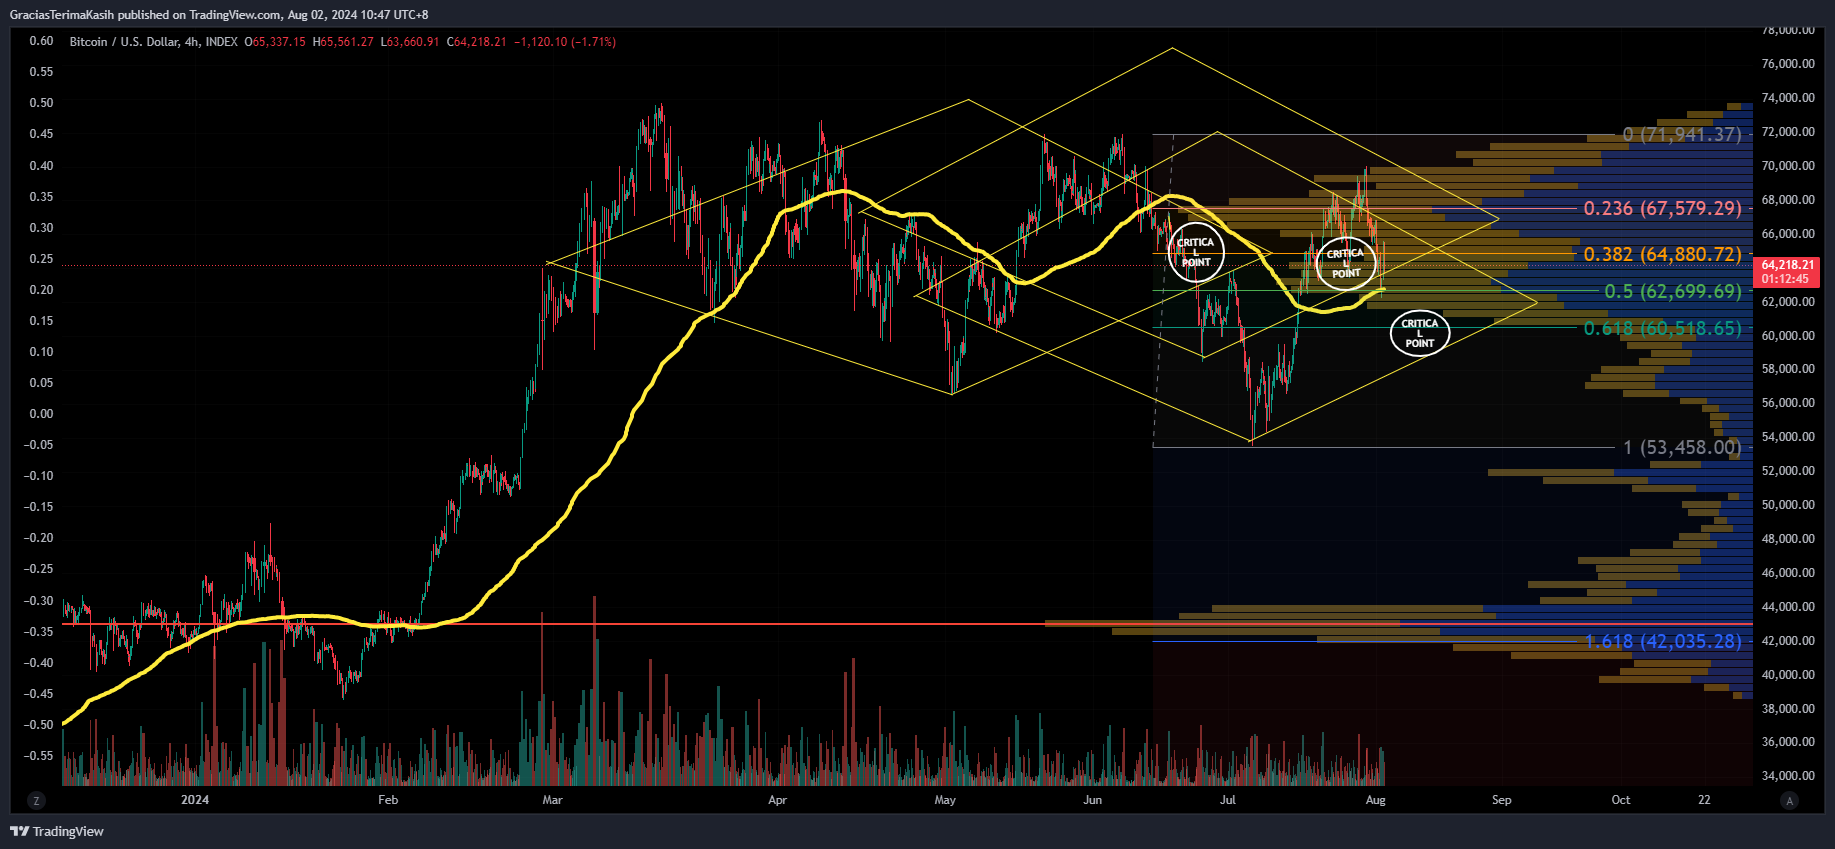This screenshot has width=1835, height=849.
Task: Toggle the auto-scale A button at bottom right
Action: coord(1790,800)
